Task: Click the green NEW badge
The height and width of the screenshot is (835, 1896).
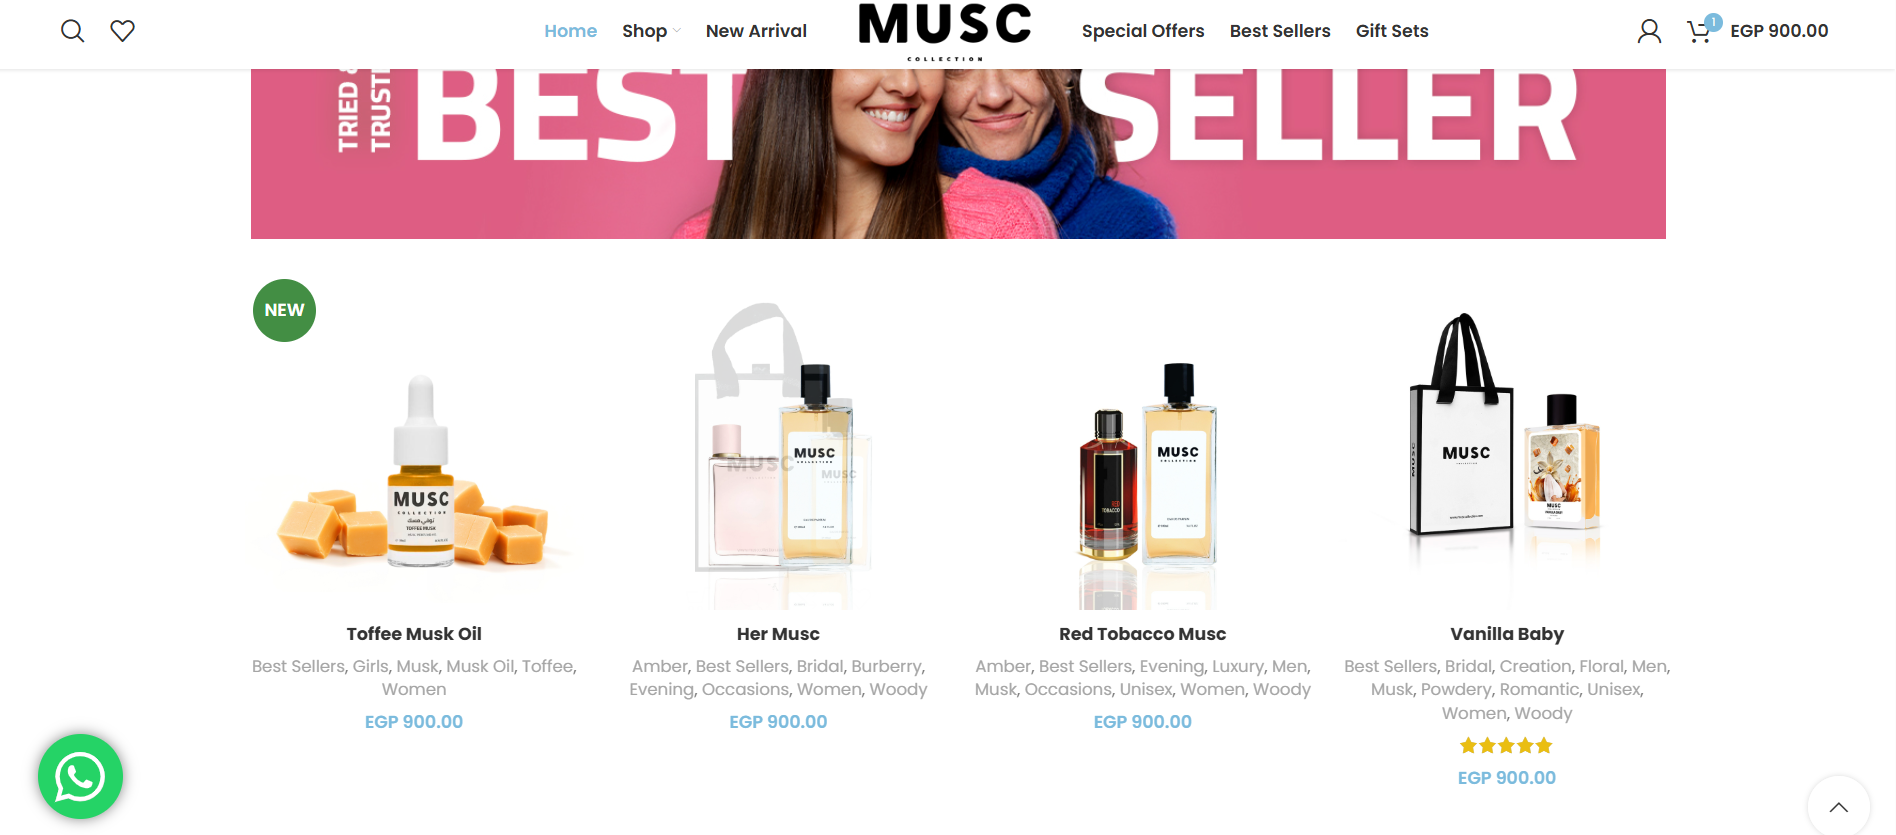Action: pyautogui.click(x=284, y=310)
